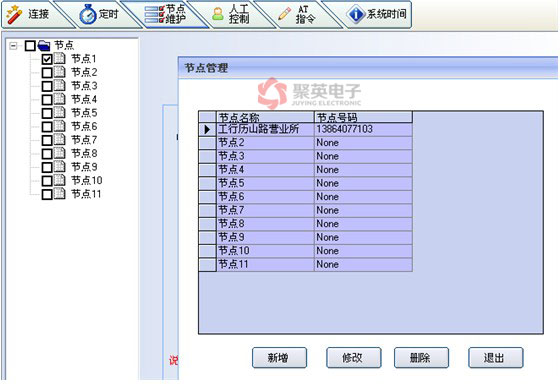This screenshot has height=388, width=560.
Task: Click the document icon beside 节点7
Action: 60,140
